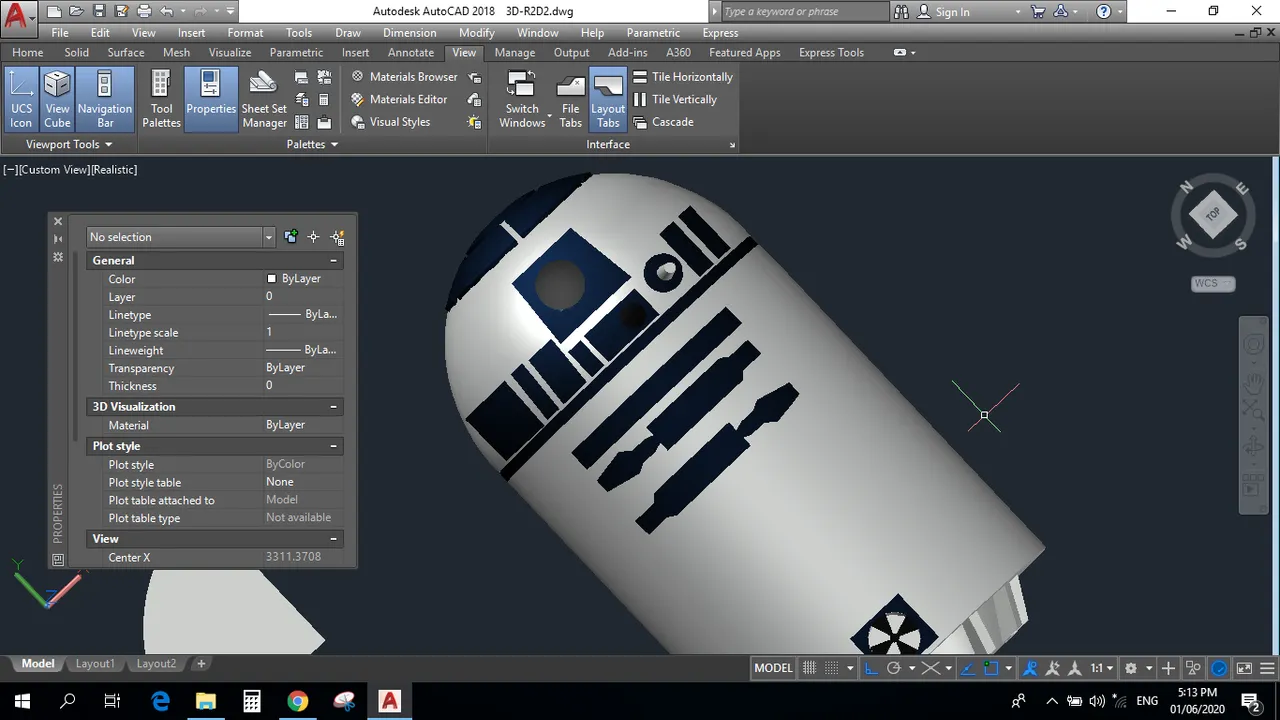The width and height of the screenshot is (1280, 720).
Task: Click Cascade windows
Action: click(663, 122)
